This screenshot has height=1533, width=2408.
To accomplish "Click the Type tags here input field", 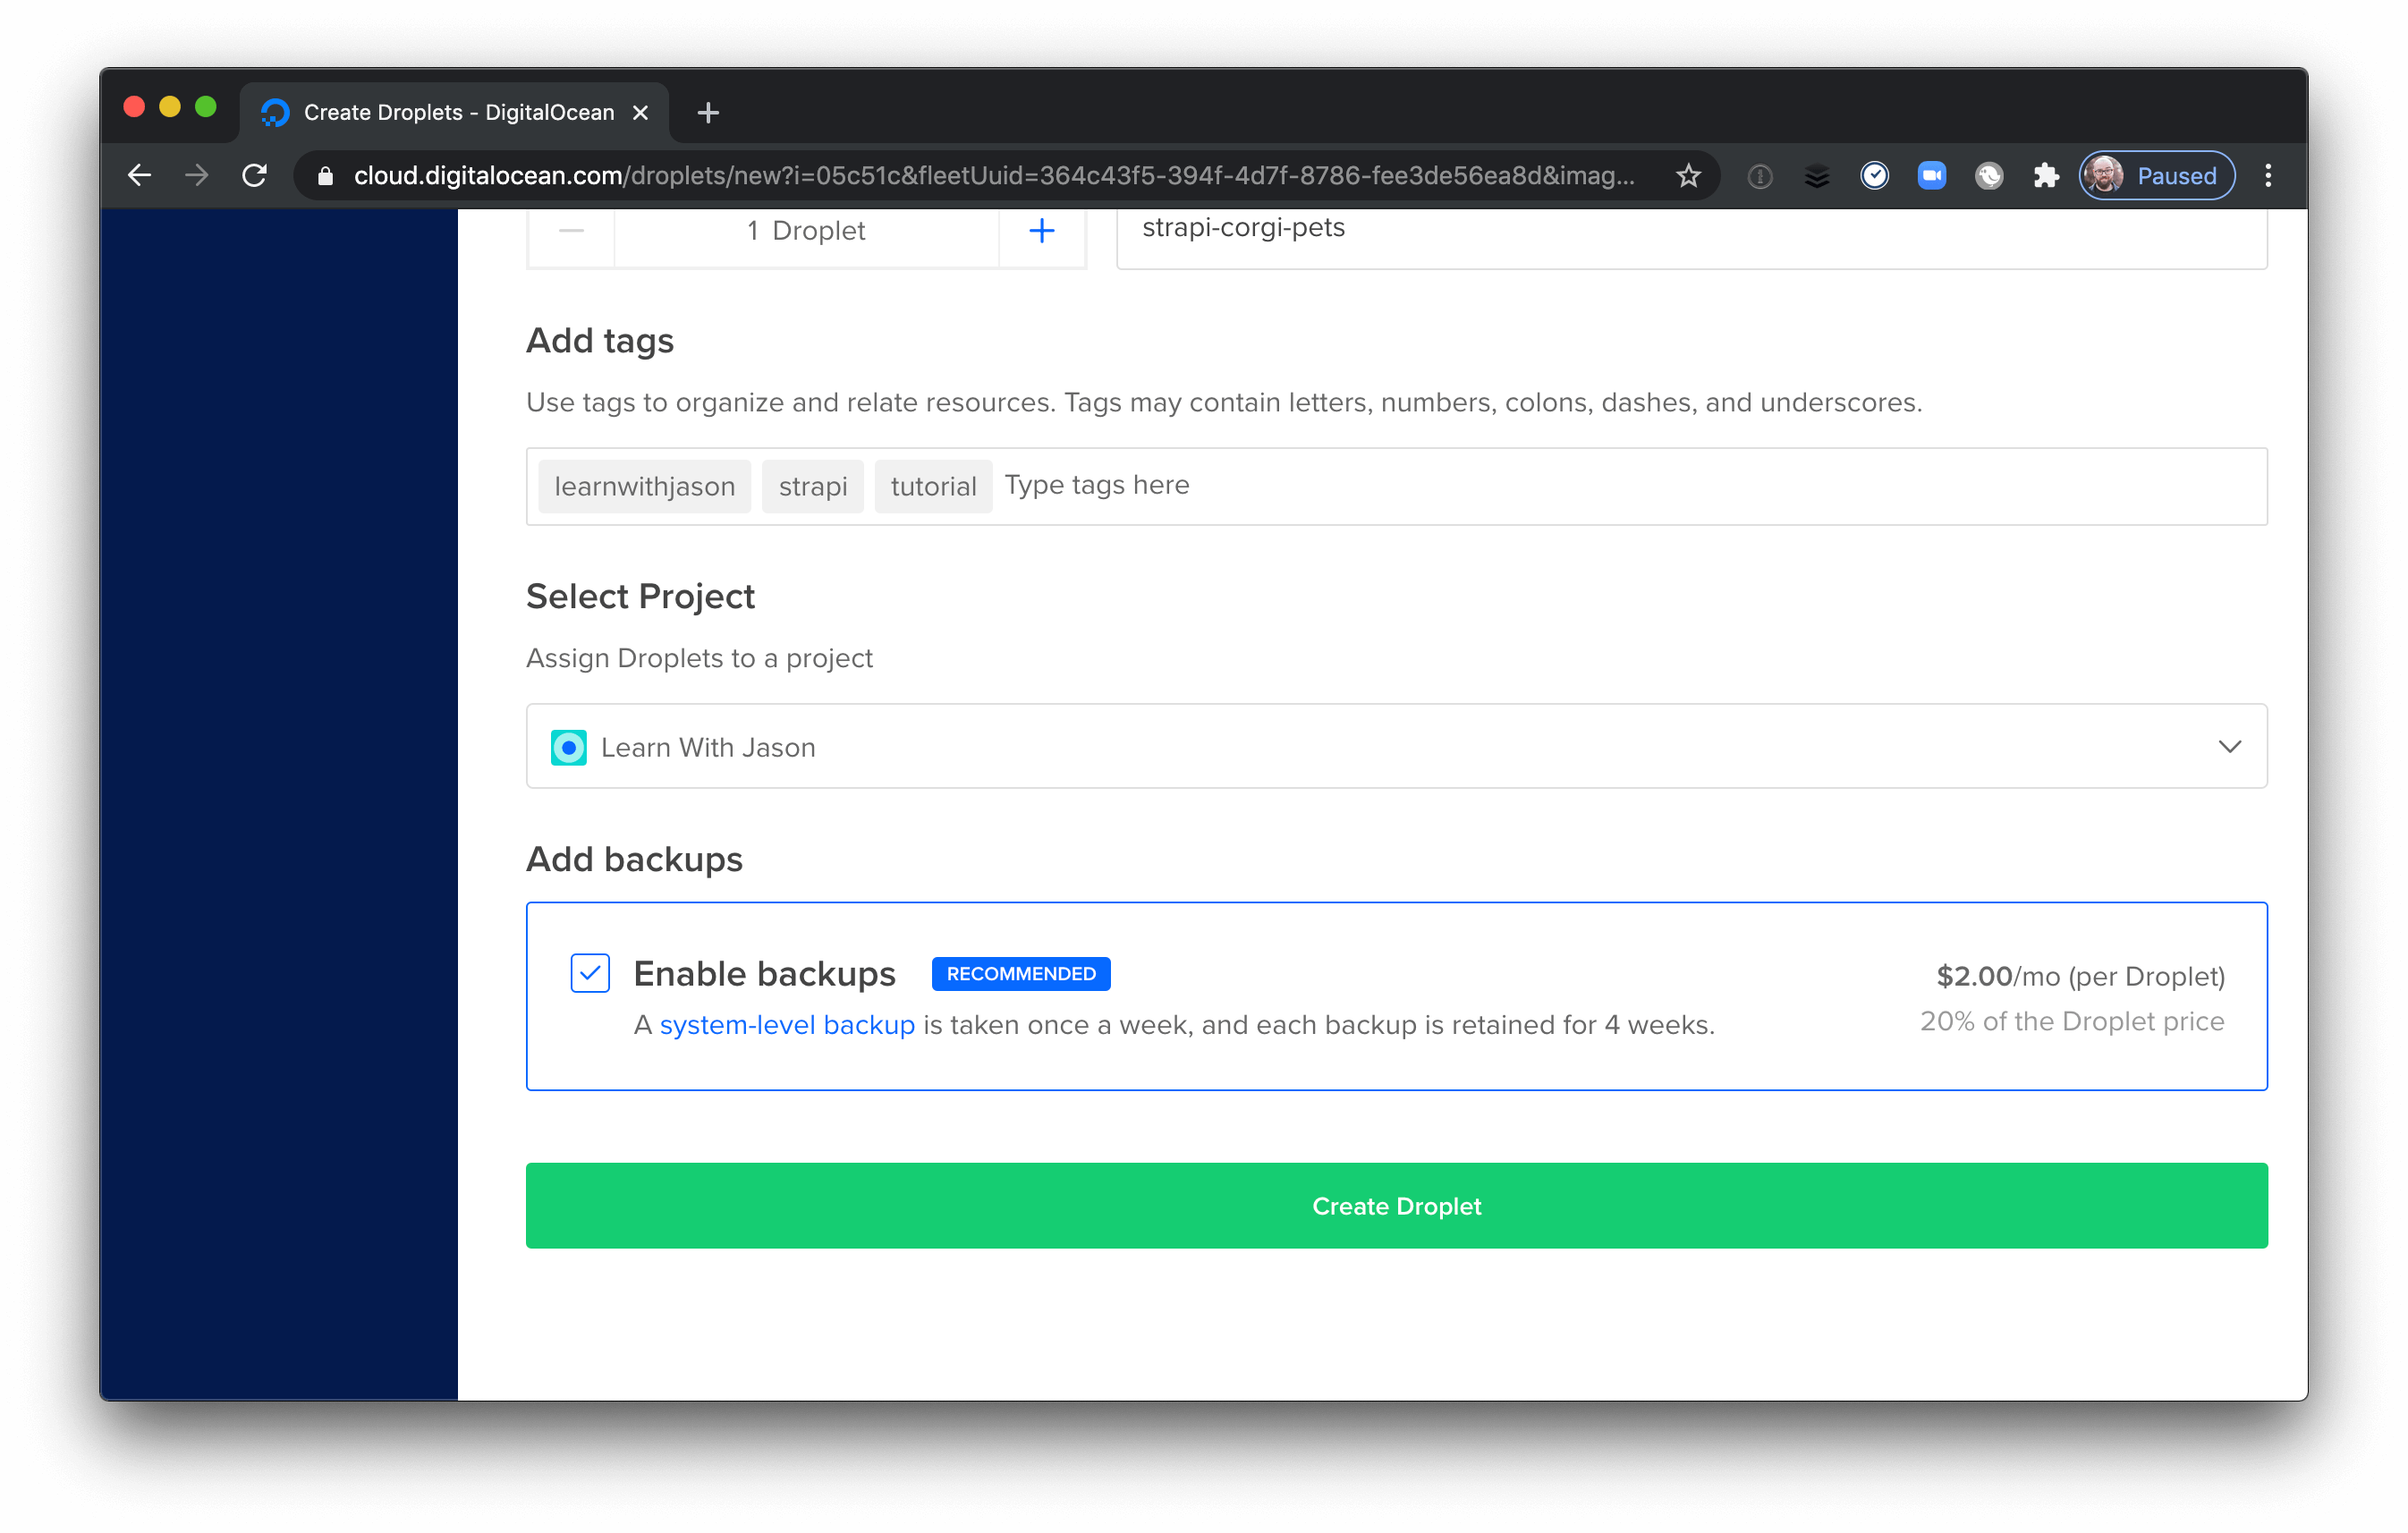I will (x=1097, y=486).
